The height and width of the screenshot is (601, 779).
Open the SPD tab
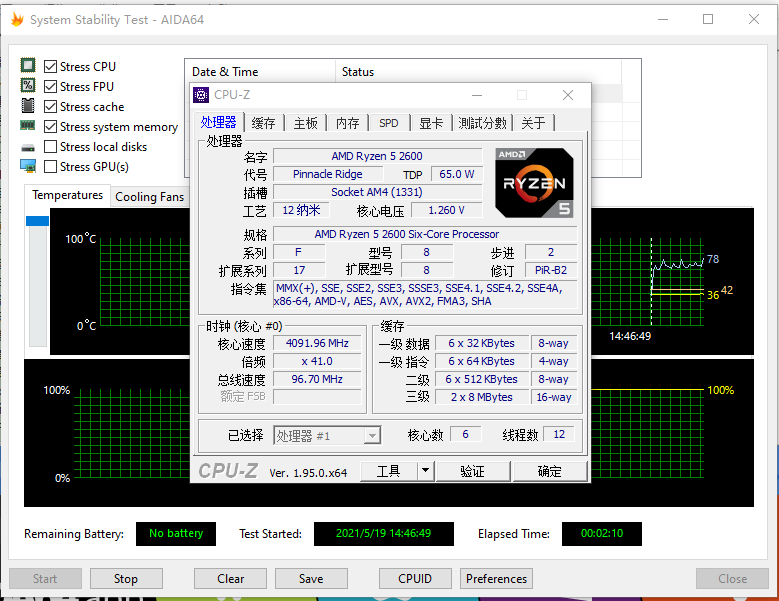click(x=389, y=123)
